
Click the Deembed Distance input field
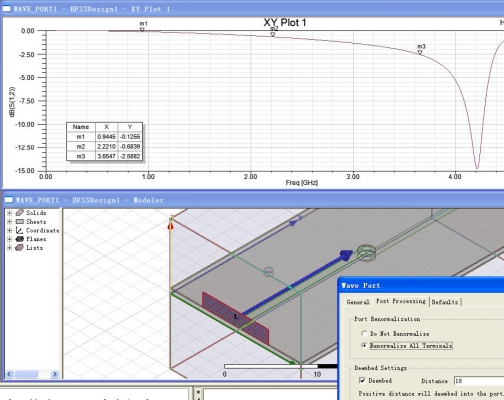[479, 381]
